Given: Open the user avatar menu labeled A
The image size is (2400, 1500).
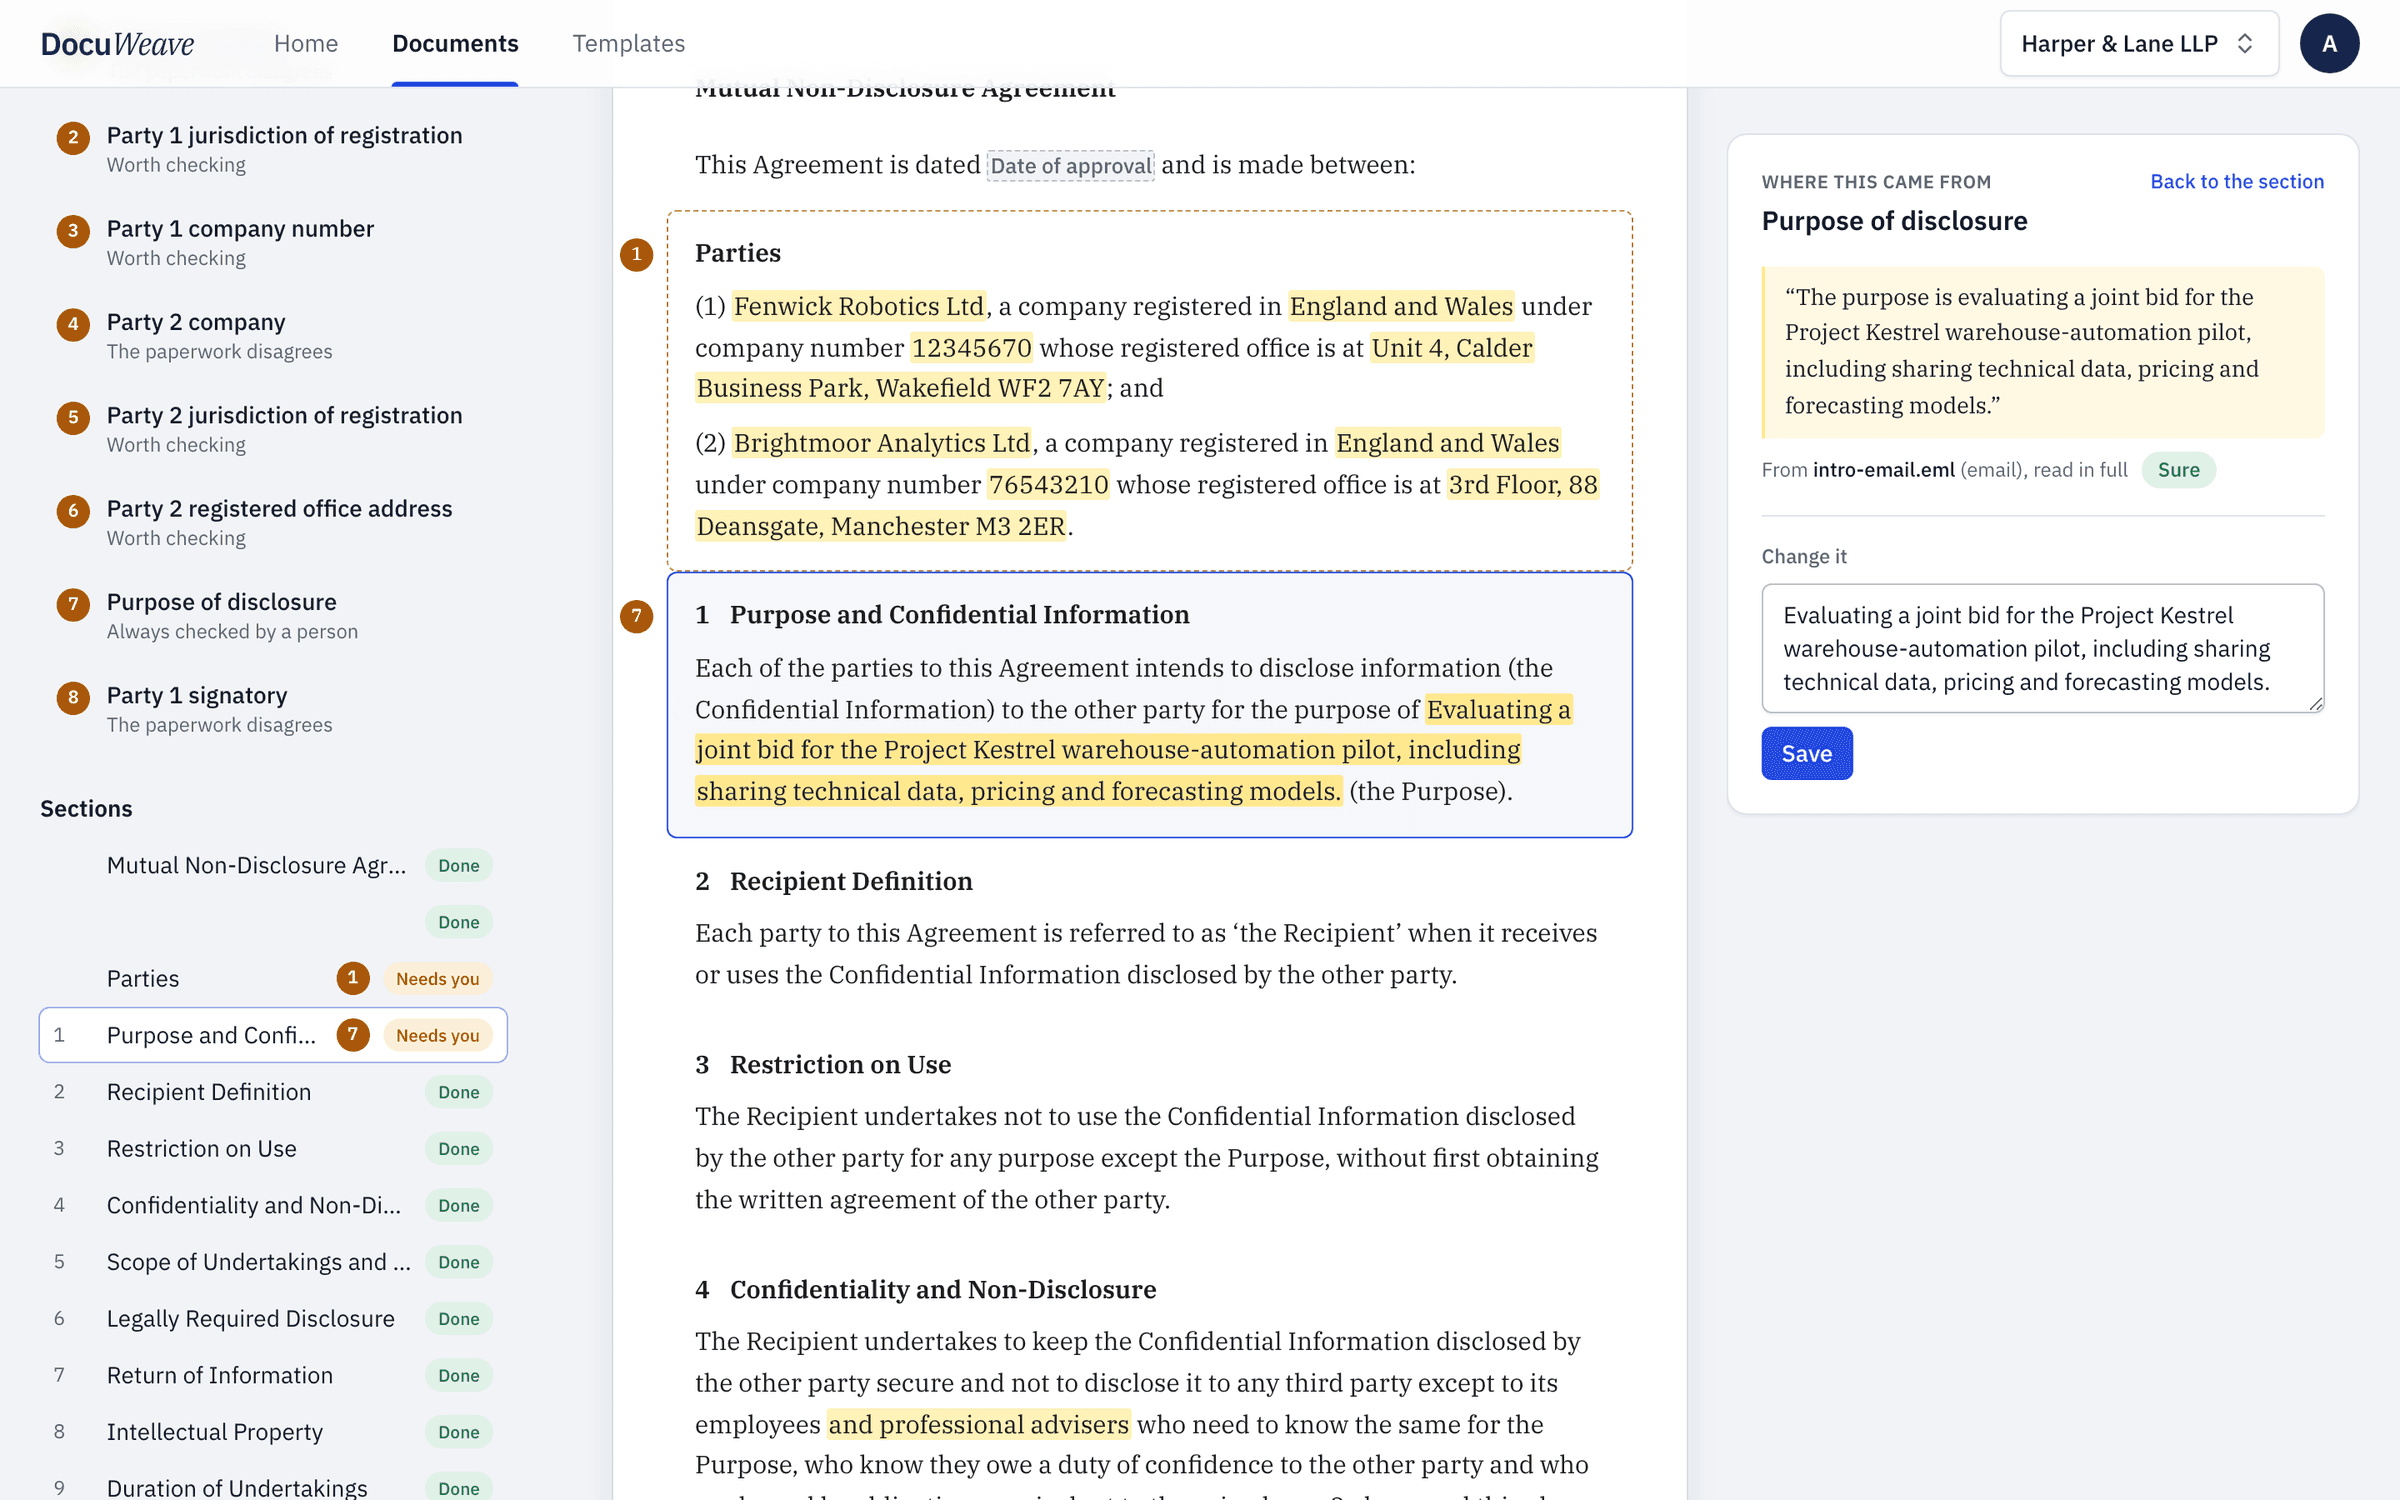Looking at the screenshot, I should point(2329,44).
